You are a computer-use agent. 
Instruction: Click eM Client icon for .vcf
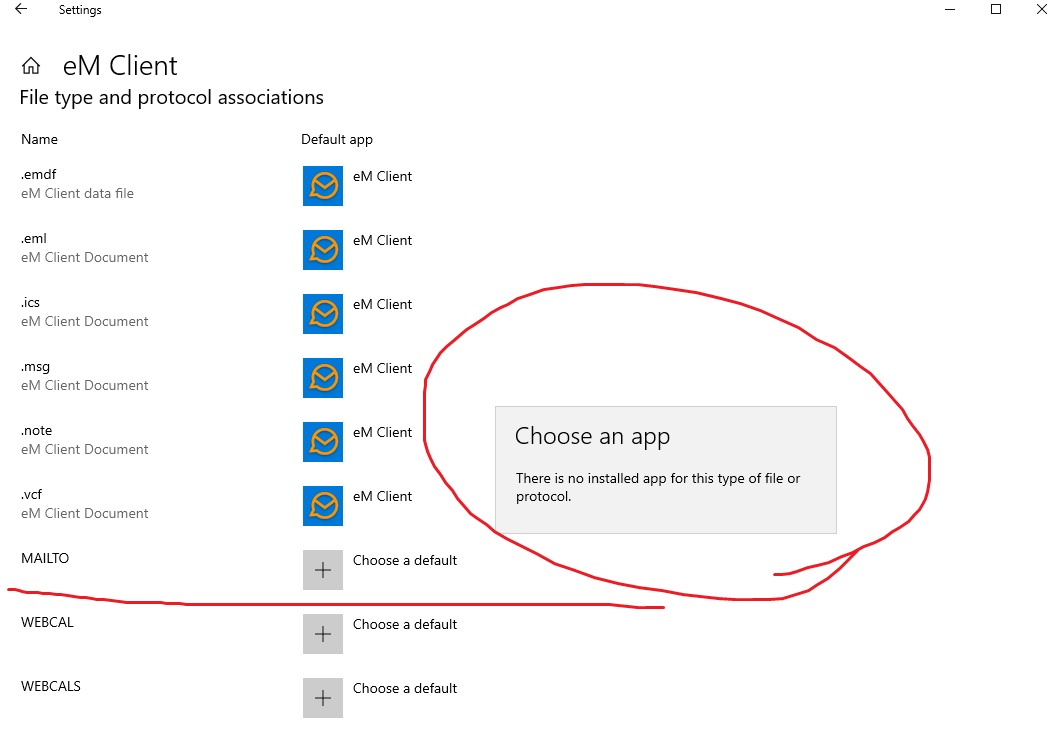[323, 506]
